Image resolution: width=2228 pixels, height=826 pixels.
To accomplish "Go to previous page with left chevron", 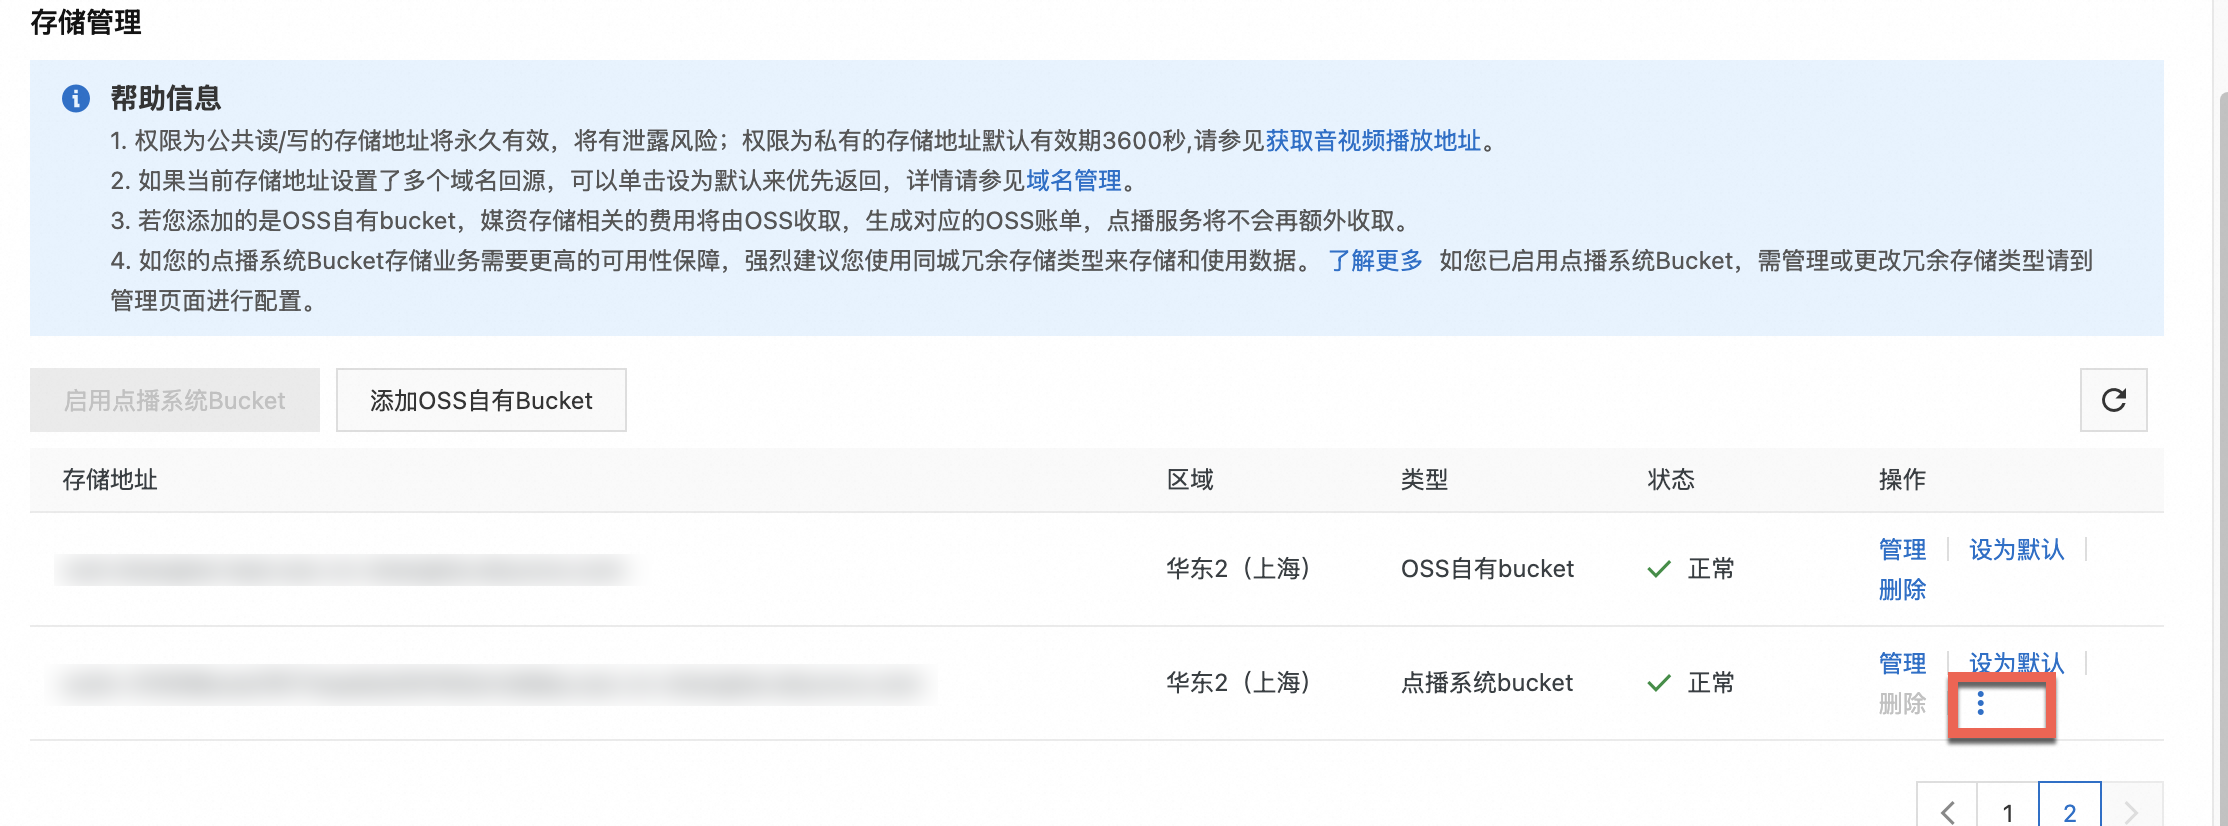I will click(1947, 812).
